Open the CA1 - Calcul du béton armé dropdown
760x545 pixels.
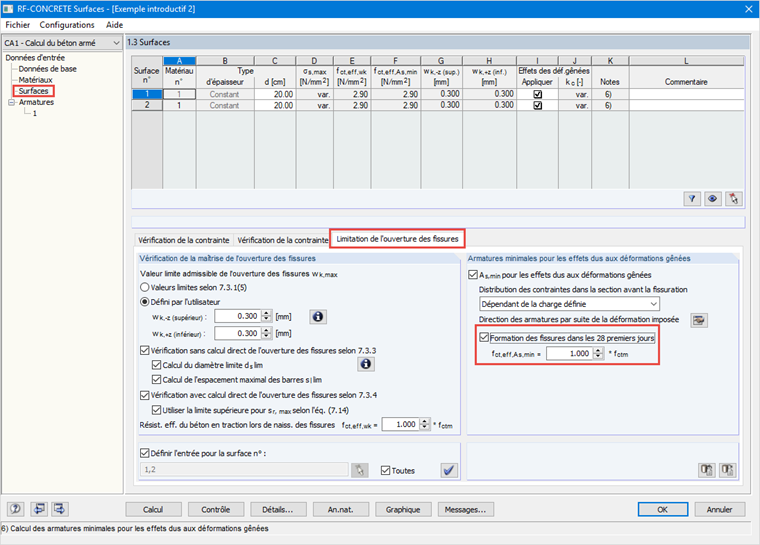tap(116, 43)
